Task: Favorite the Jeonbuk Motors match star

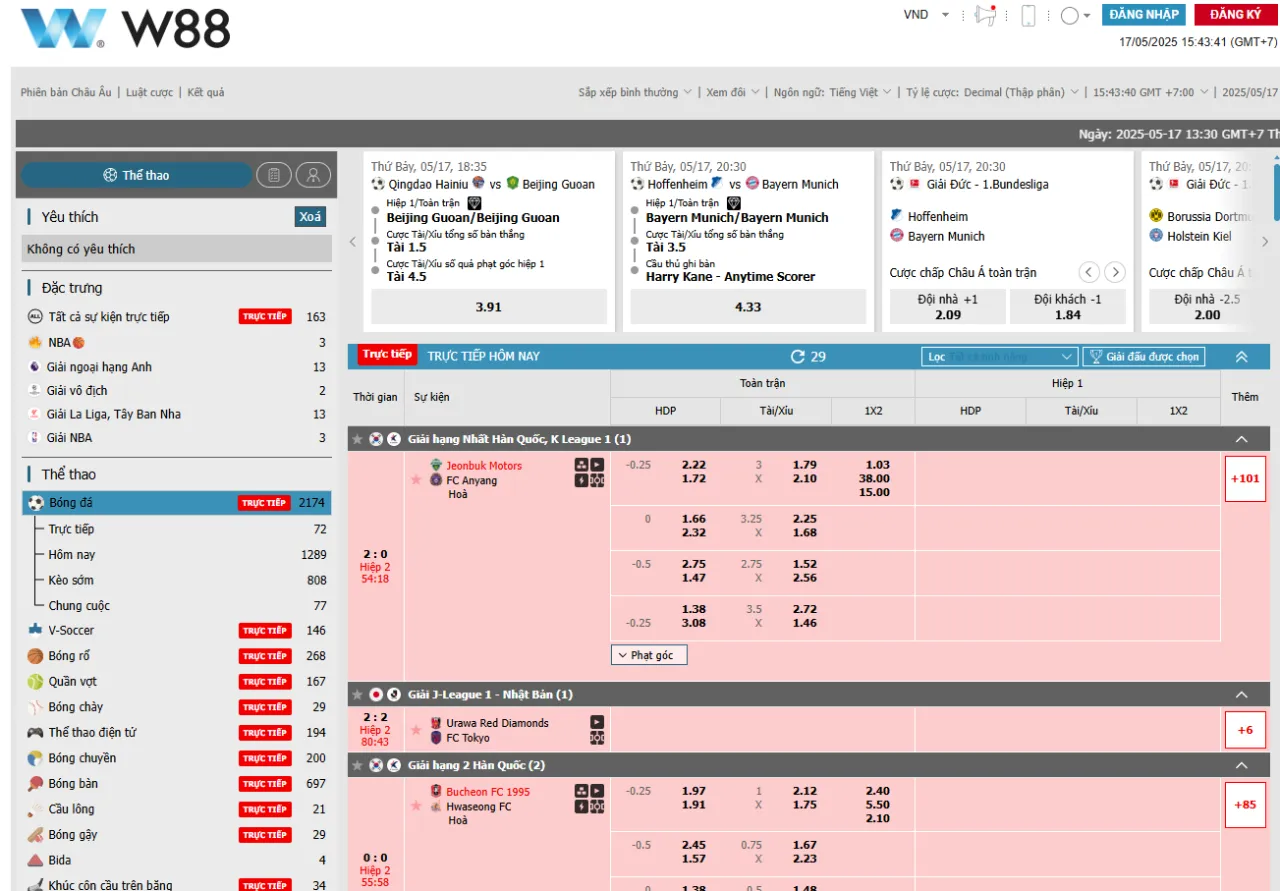Action: click(416, 480)
